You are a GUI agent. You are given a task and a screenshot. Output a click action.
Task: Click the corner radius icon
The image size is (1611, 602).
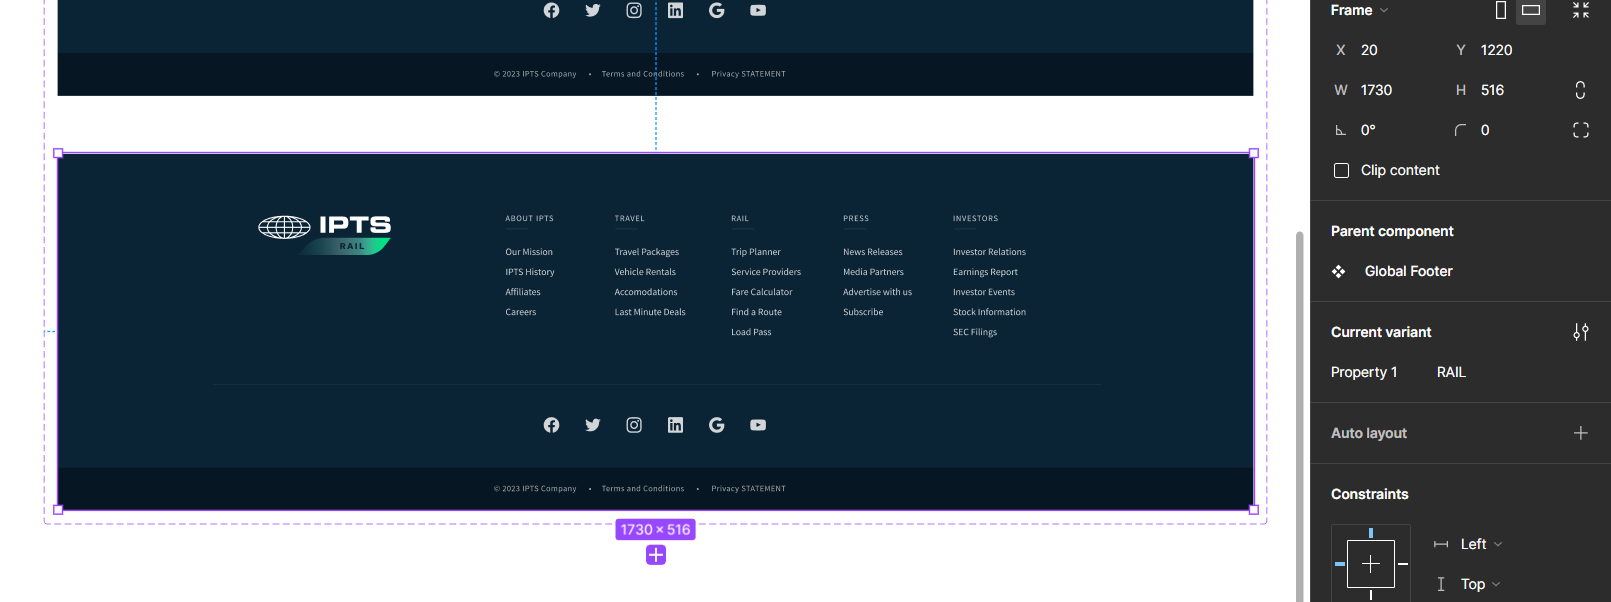click(x=1461, y=130)
